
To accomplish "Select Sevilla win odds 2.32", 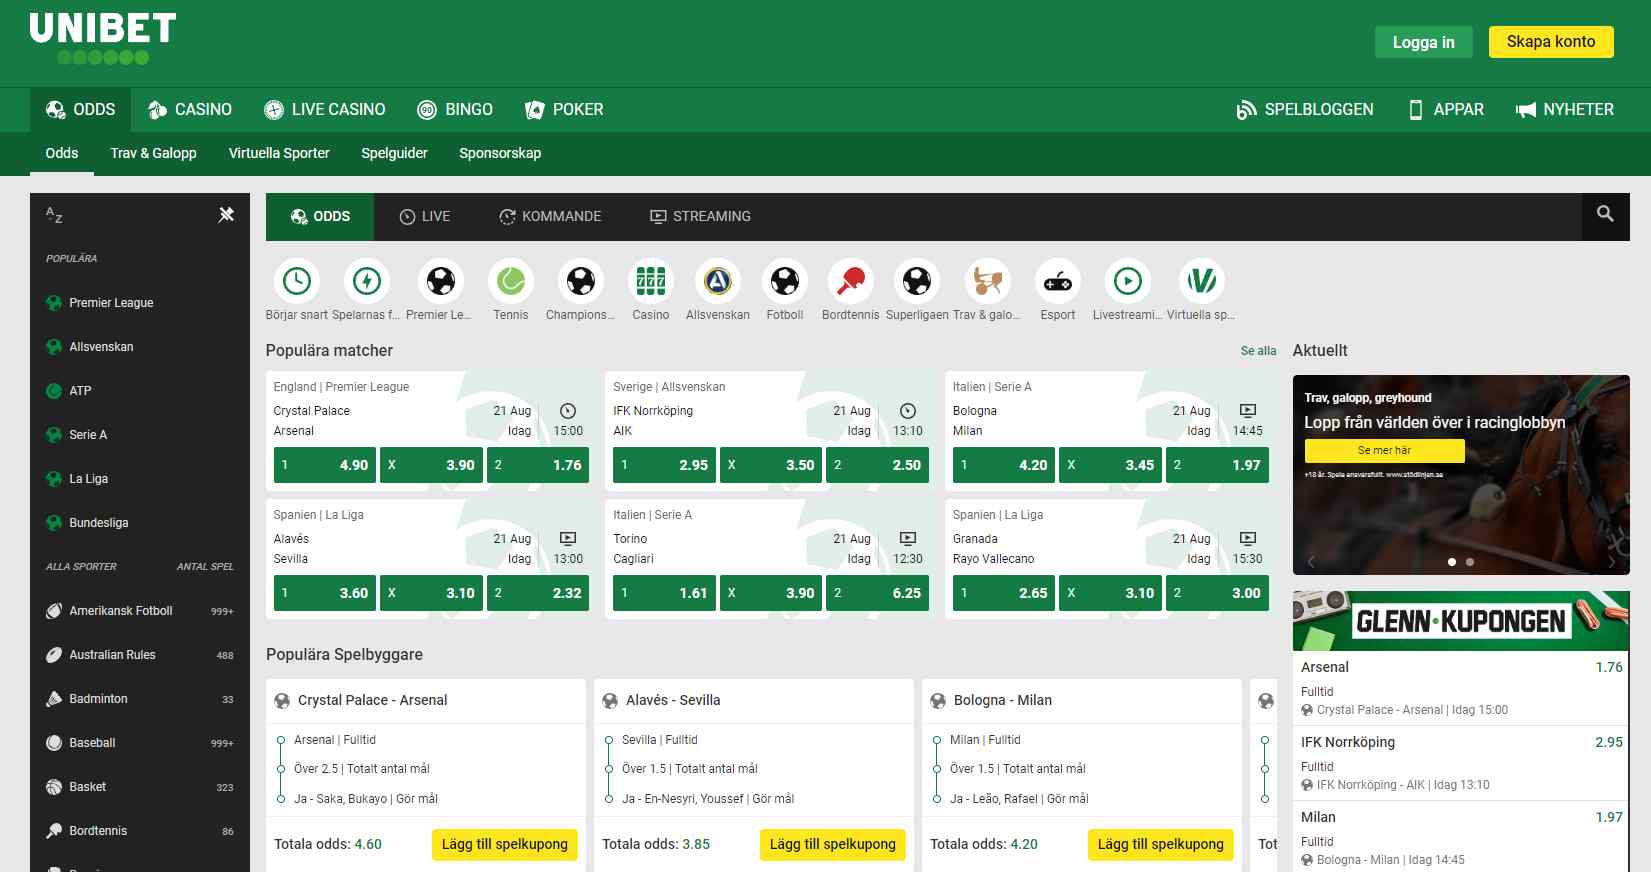I will (538, 593).
